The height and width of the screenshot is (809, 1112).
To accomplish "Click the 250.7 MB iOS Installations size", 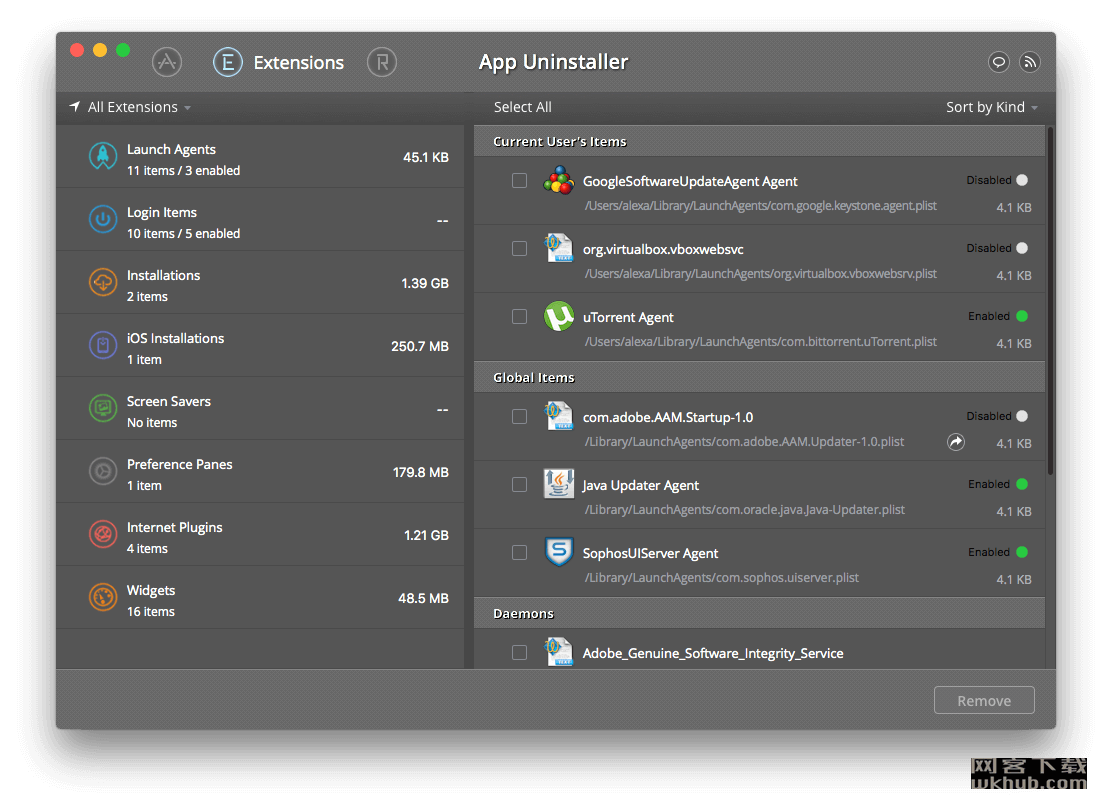I will (420, 347).
